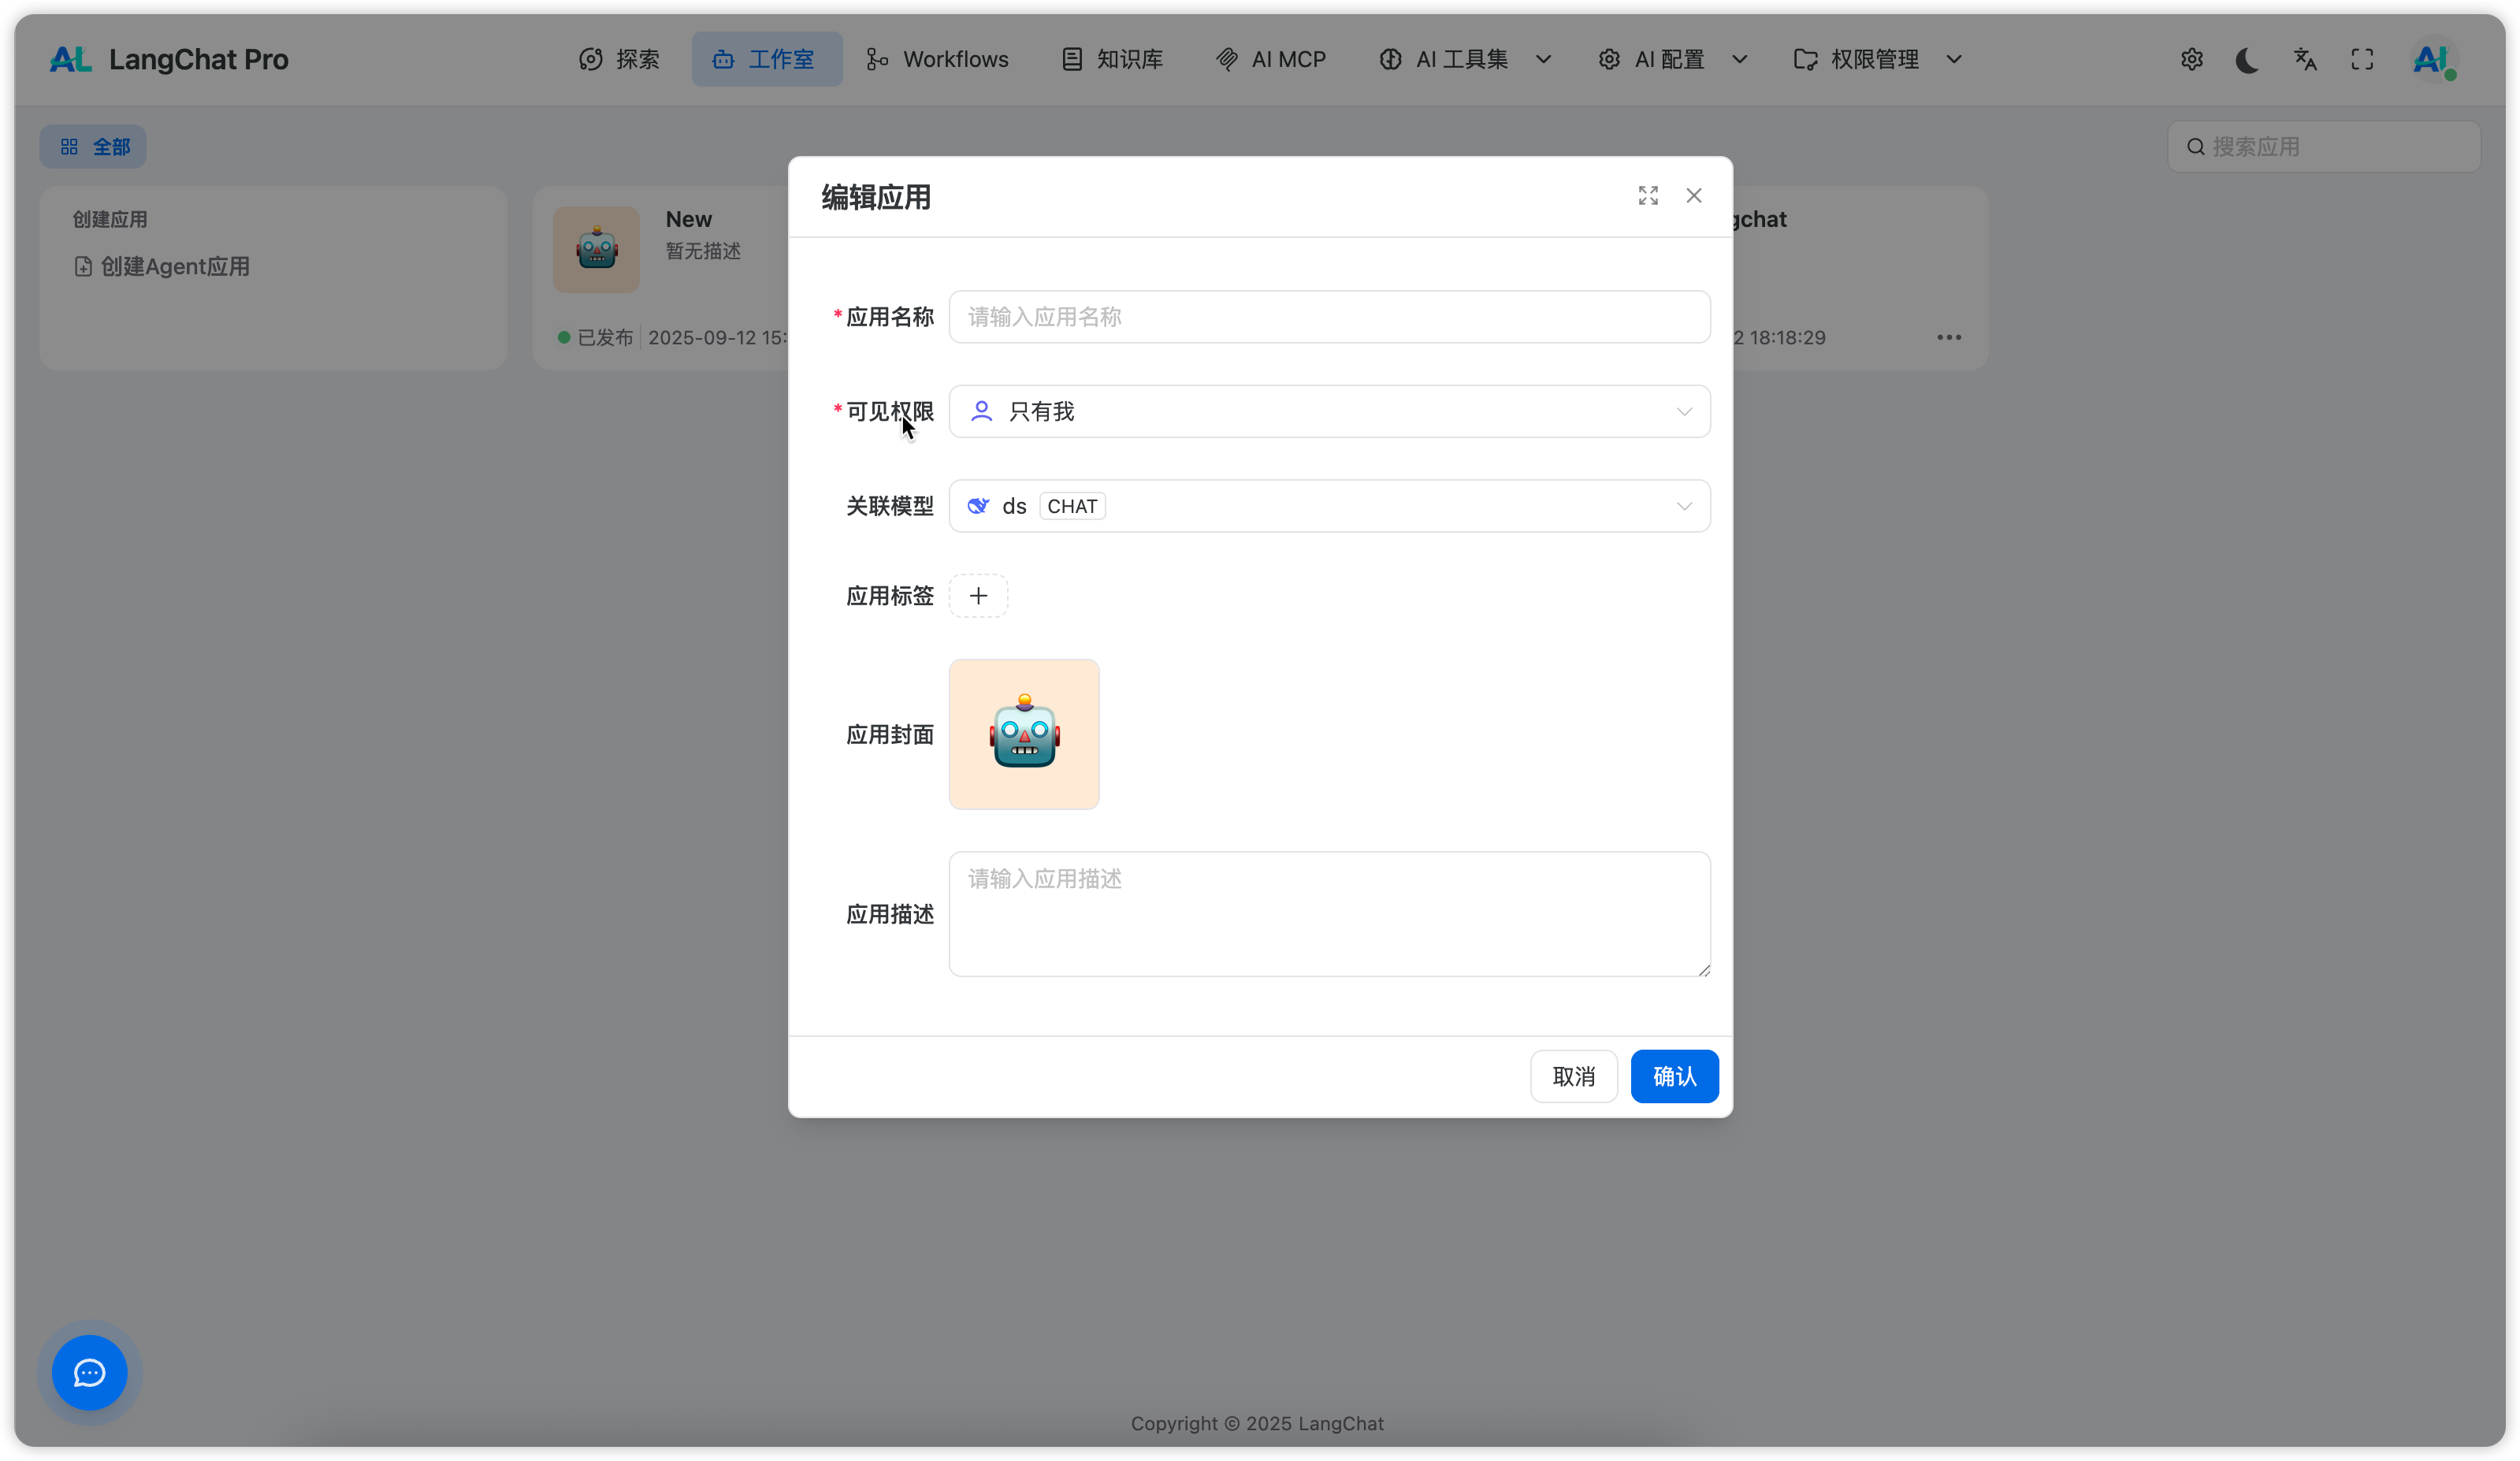Enter fullscreen using header icon
The image size is (2520, 1461).
2362,60
